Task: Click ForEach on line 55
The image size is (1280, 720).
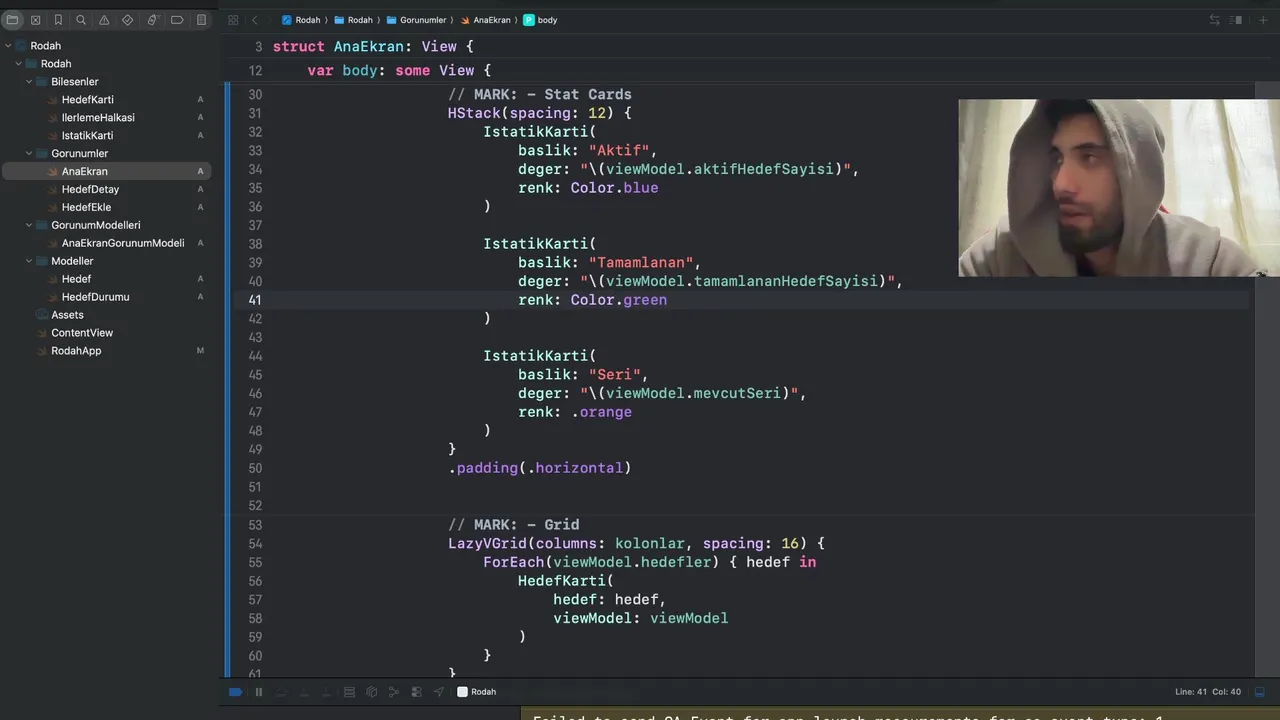Action: click(x=514, y=563)
